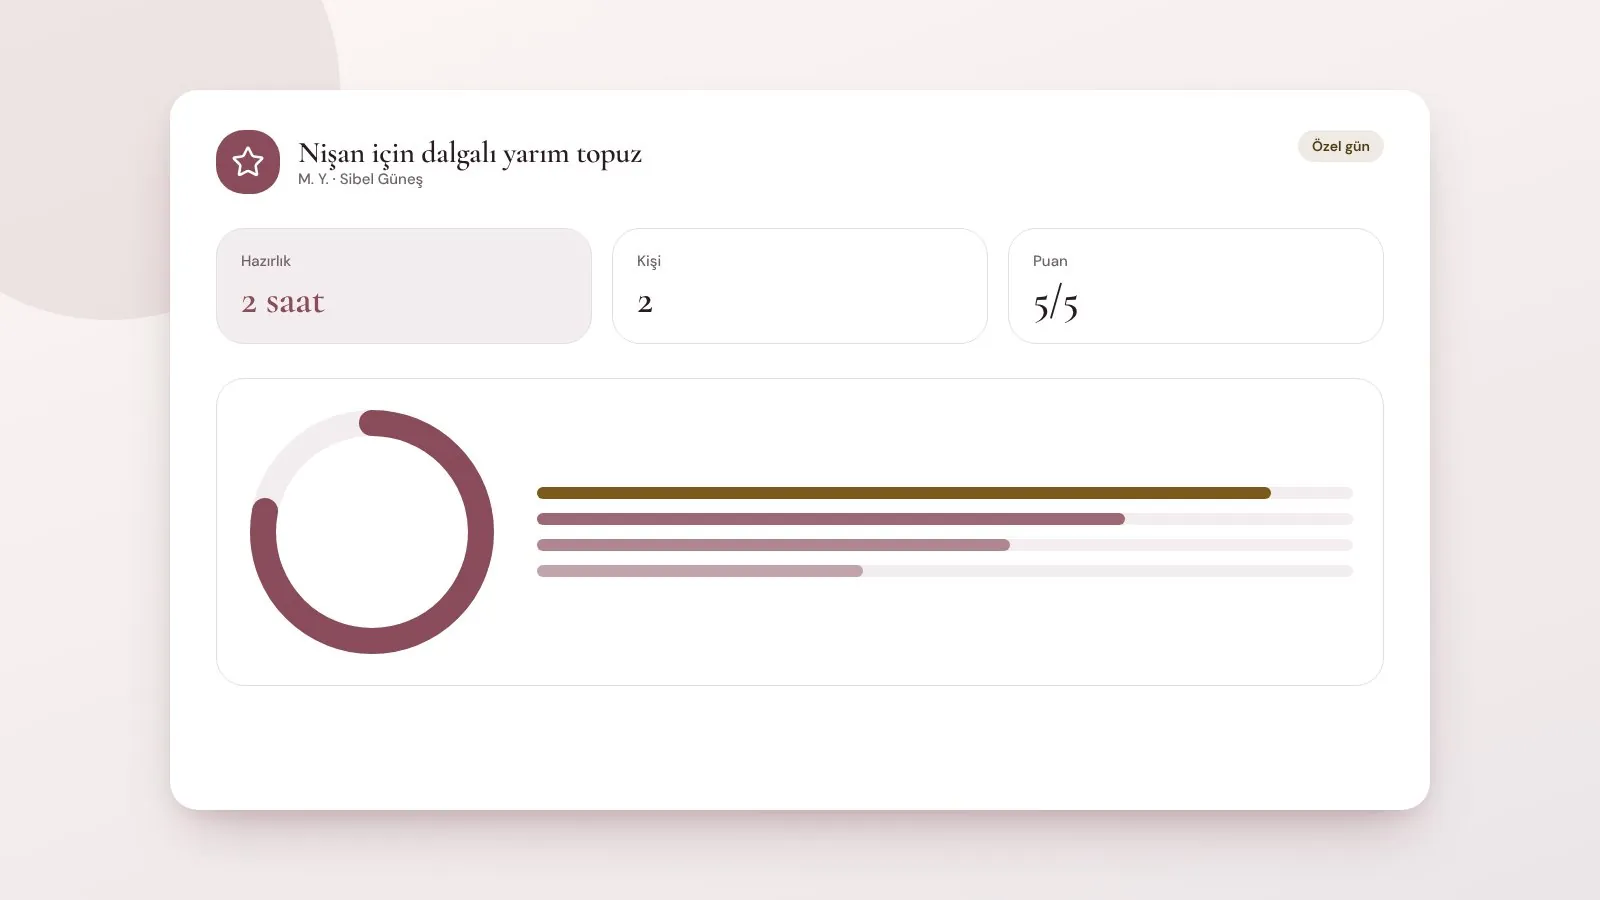The height and width of the screenshot is (900, 1600).
Task: Click the Kişi count value 2
Action: pyautogui.click(x=645, y=303)
